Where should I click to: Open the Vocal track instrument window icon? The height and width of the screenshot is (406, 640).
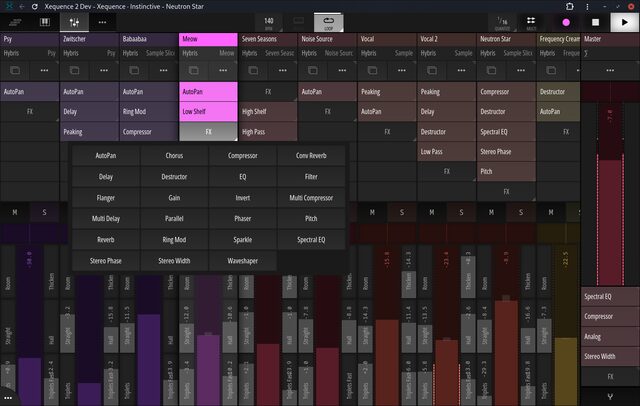coord(372,70)
